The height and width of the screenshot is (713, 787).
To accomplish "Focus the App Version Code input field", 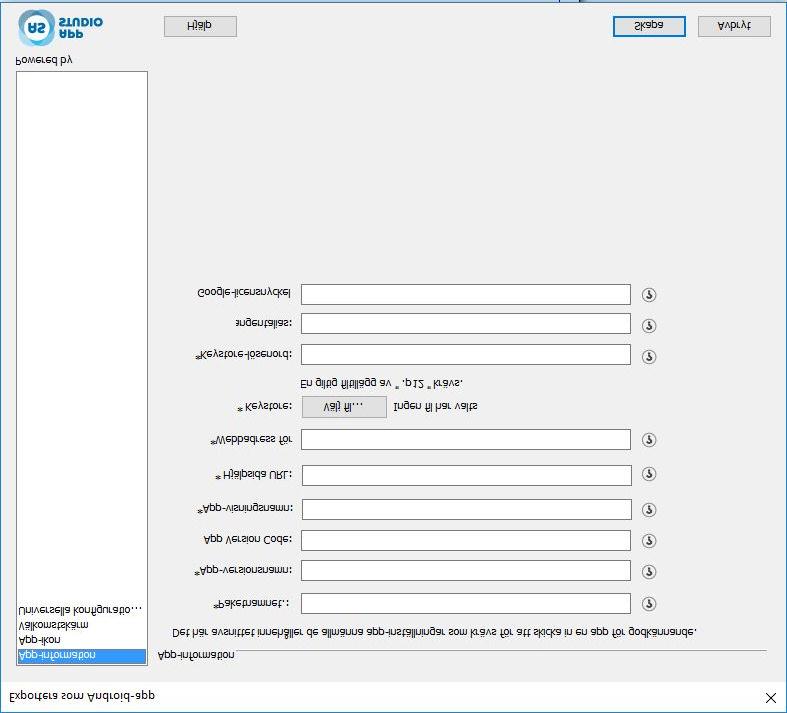I will [466, 541].
